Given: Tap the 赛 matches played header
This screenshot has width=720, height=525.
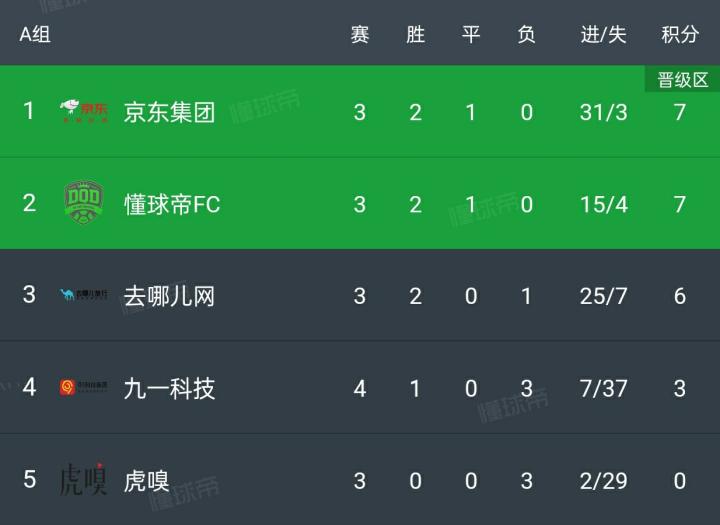Looking at the screenshot, I should tap(360, 34).
